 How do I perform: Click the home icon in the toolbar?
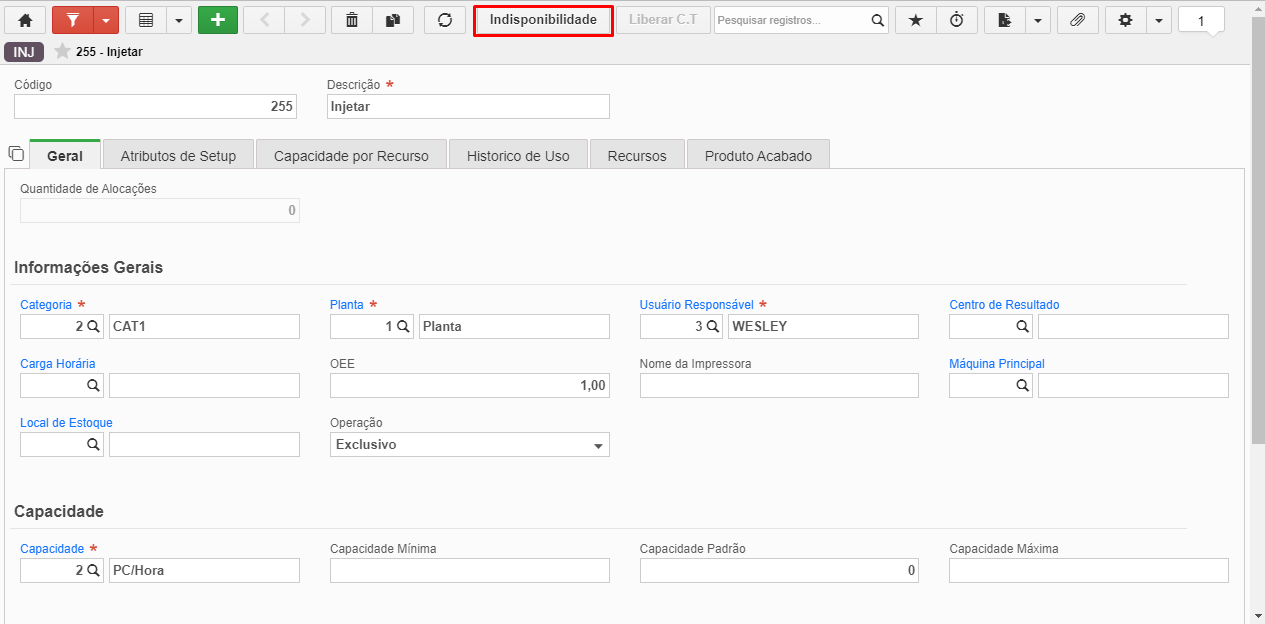pyautogui.click(x=25, y=20)
